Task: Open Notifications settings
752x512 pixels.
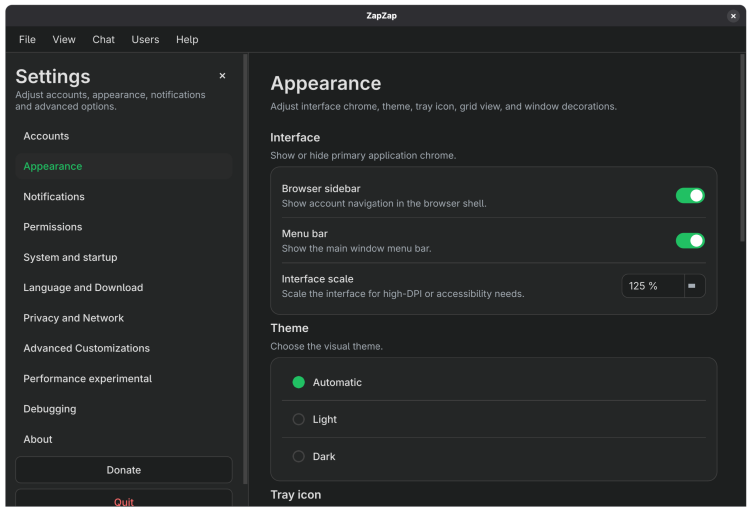Action: pyautogui.click(x=124, y=197)
